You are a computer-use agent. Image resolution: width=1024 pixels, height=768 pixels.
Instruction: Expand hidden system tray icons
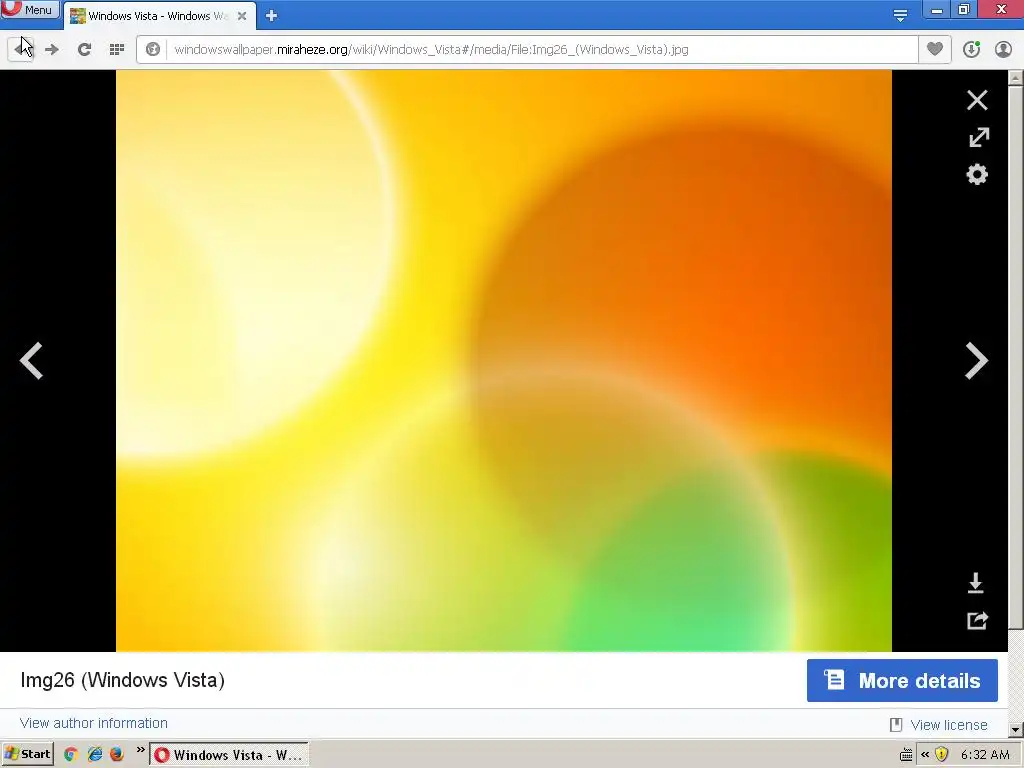tap(924, 754)
